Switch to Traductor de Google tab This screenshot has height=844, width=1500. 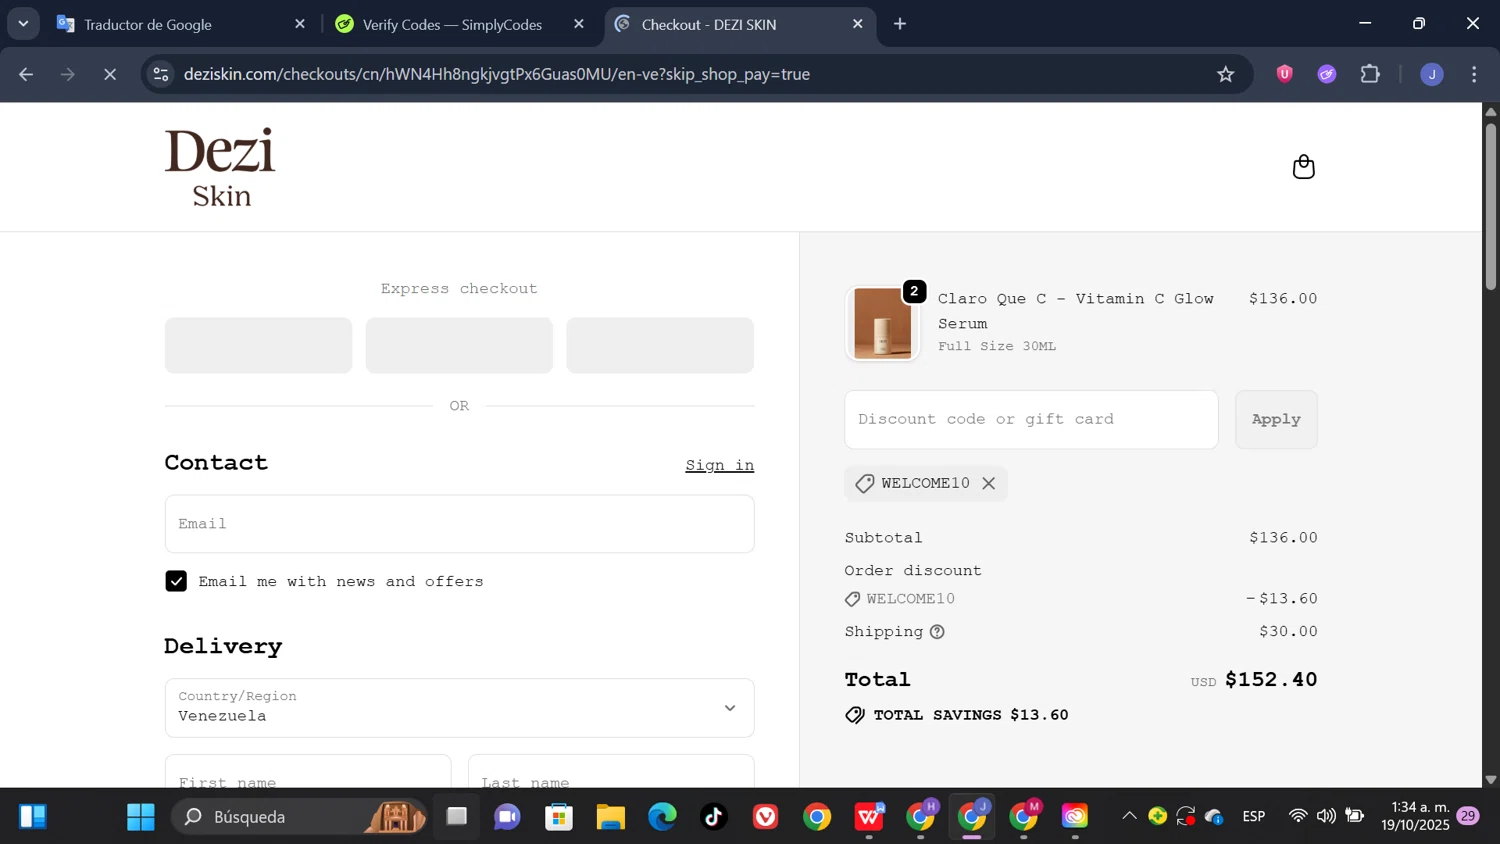pyautogui.click(x=180, y=24)
